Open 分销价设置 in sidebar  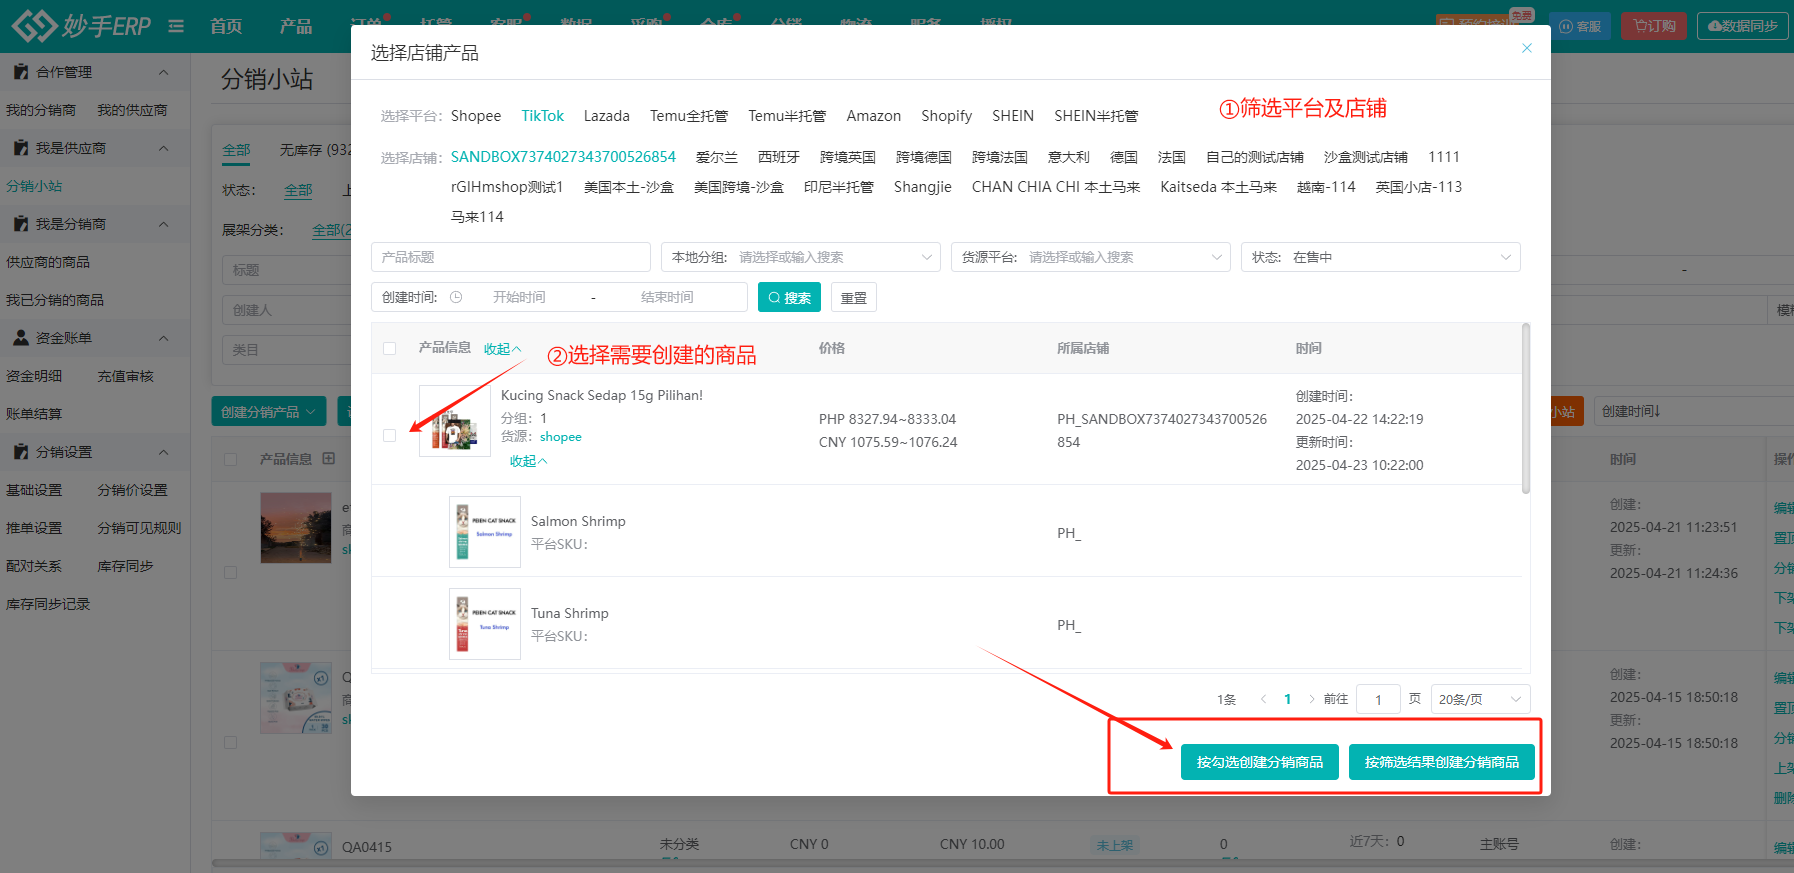[x=132, y=490]
